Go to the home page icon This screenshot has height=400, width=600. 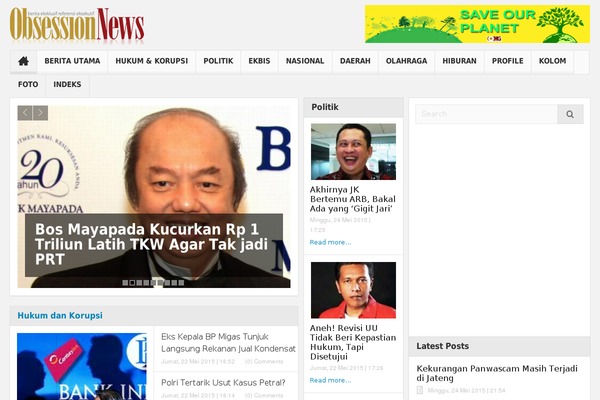click(x=23, y=61)
